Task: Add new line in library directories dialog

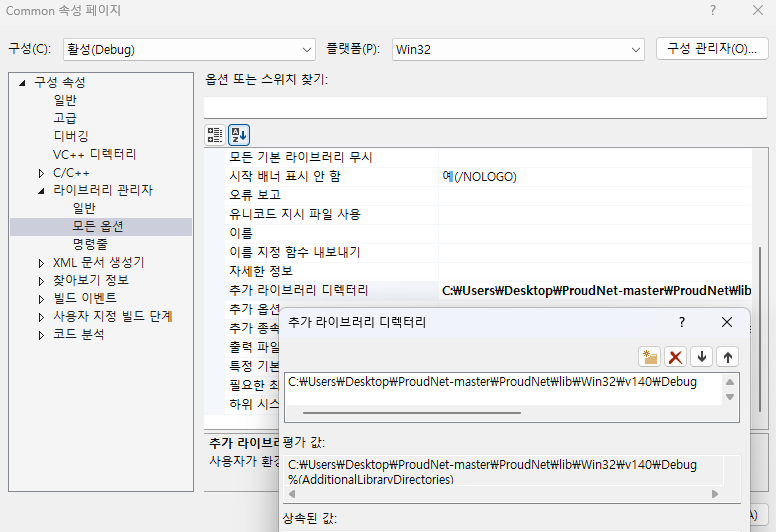Action: click(651, 357)
